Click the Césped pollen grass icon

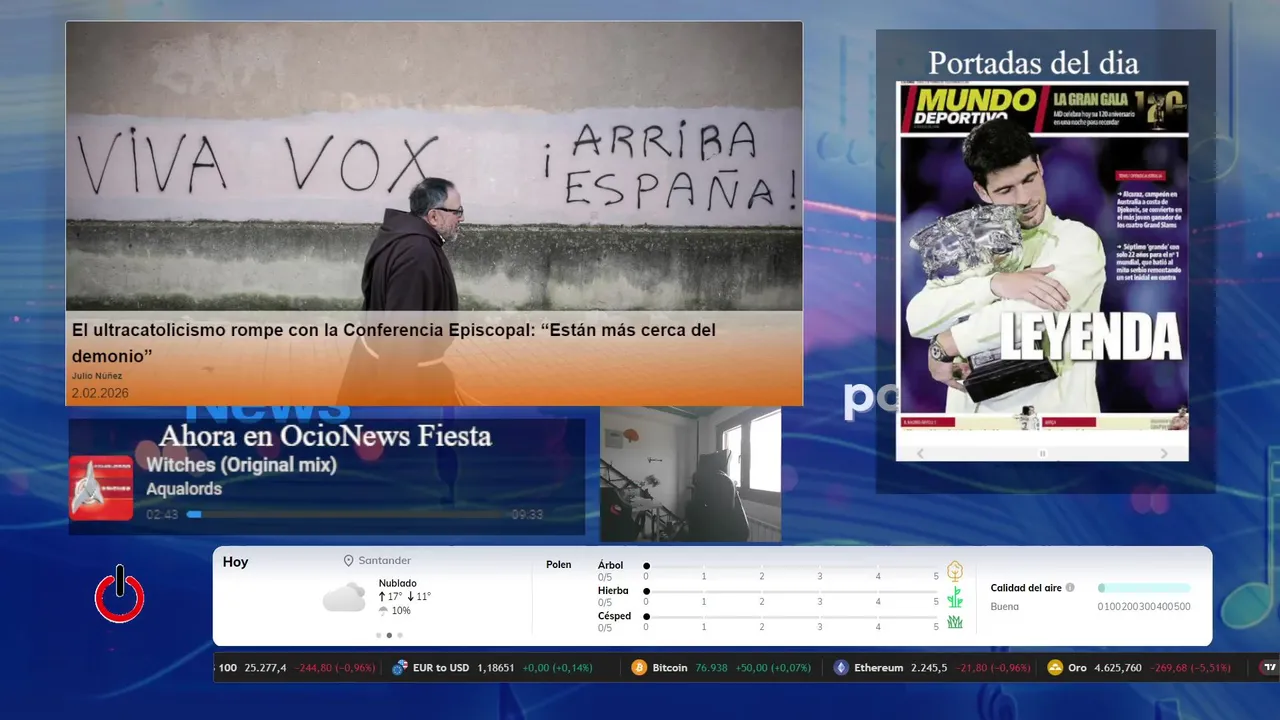(x=955, y=622)
